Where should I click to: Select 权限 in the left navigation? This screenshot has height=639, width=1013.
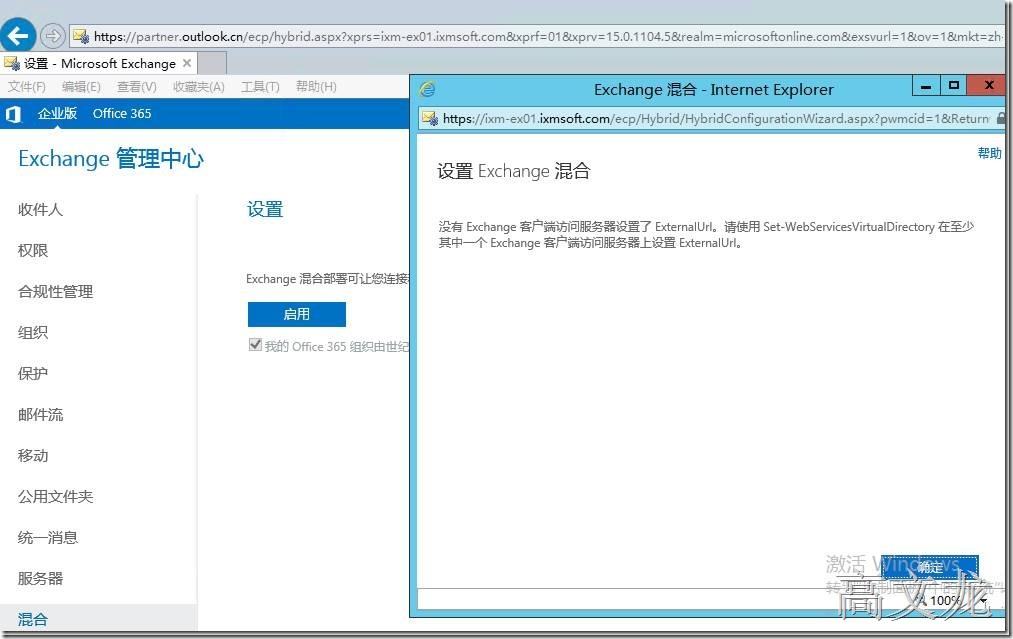33,250
